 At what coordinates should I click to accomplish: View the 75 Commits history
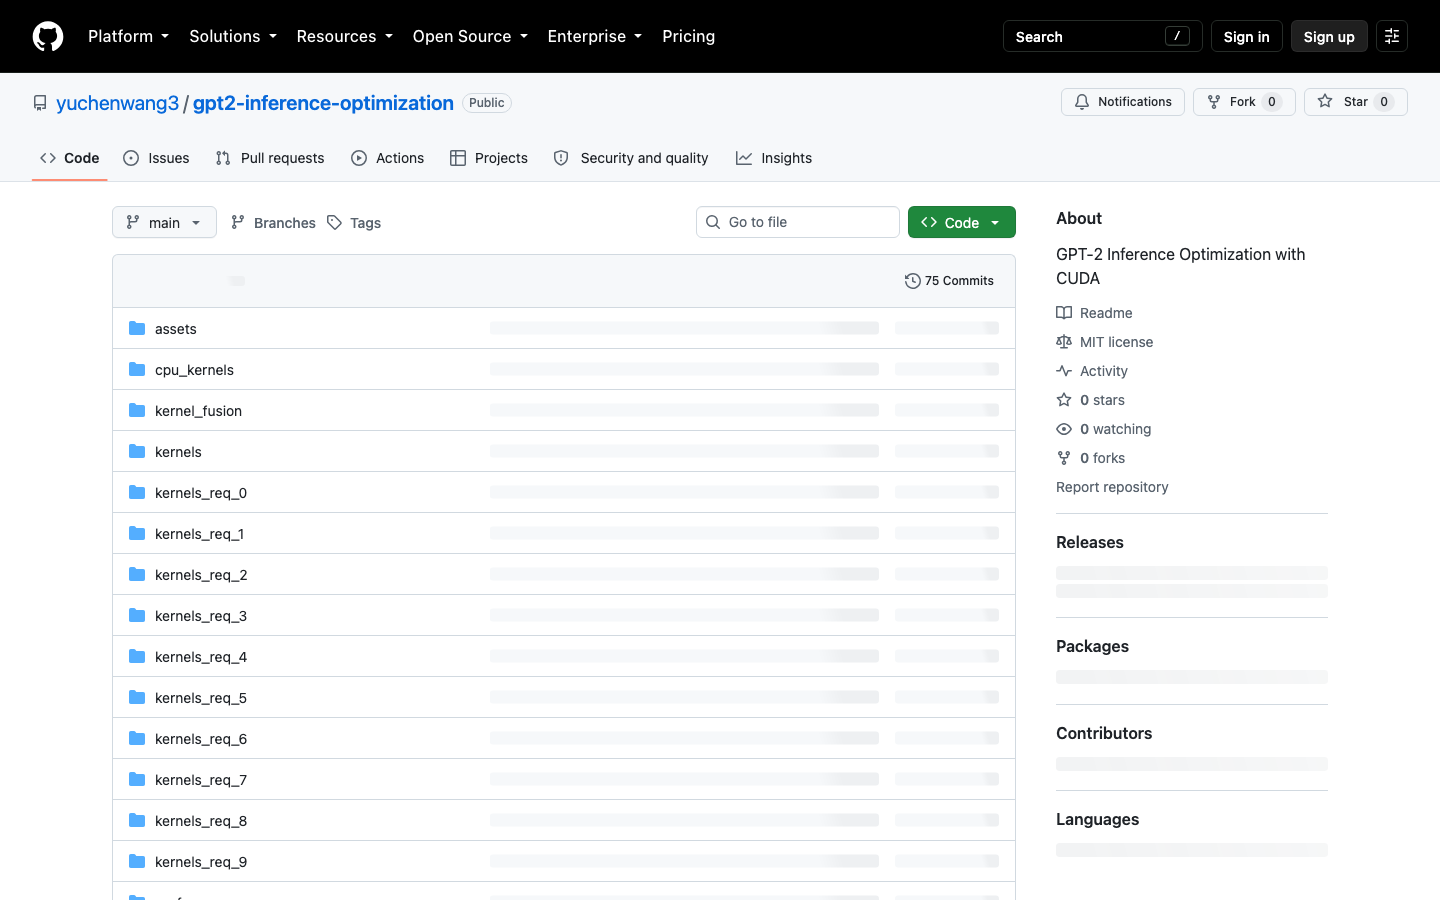tap(949, 281)
